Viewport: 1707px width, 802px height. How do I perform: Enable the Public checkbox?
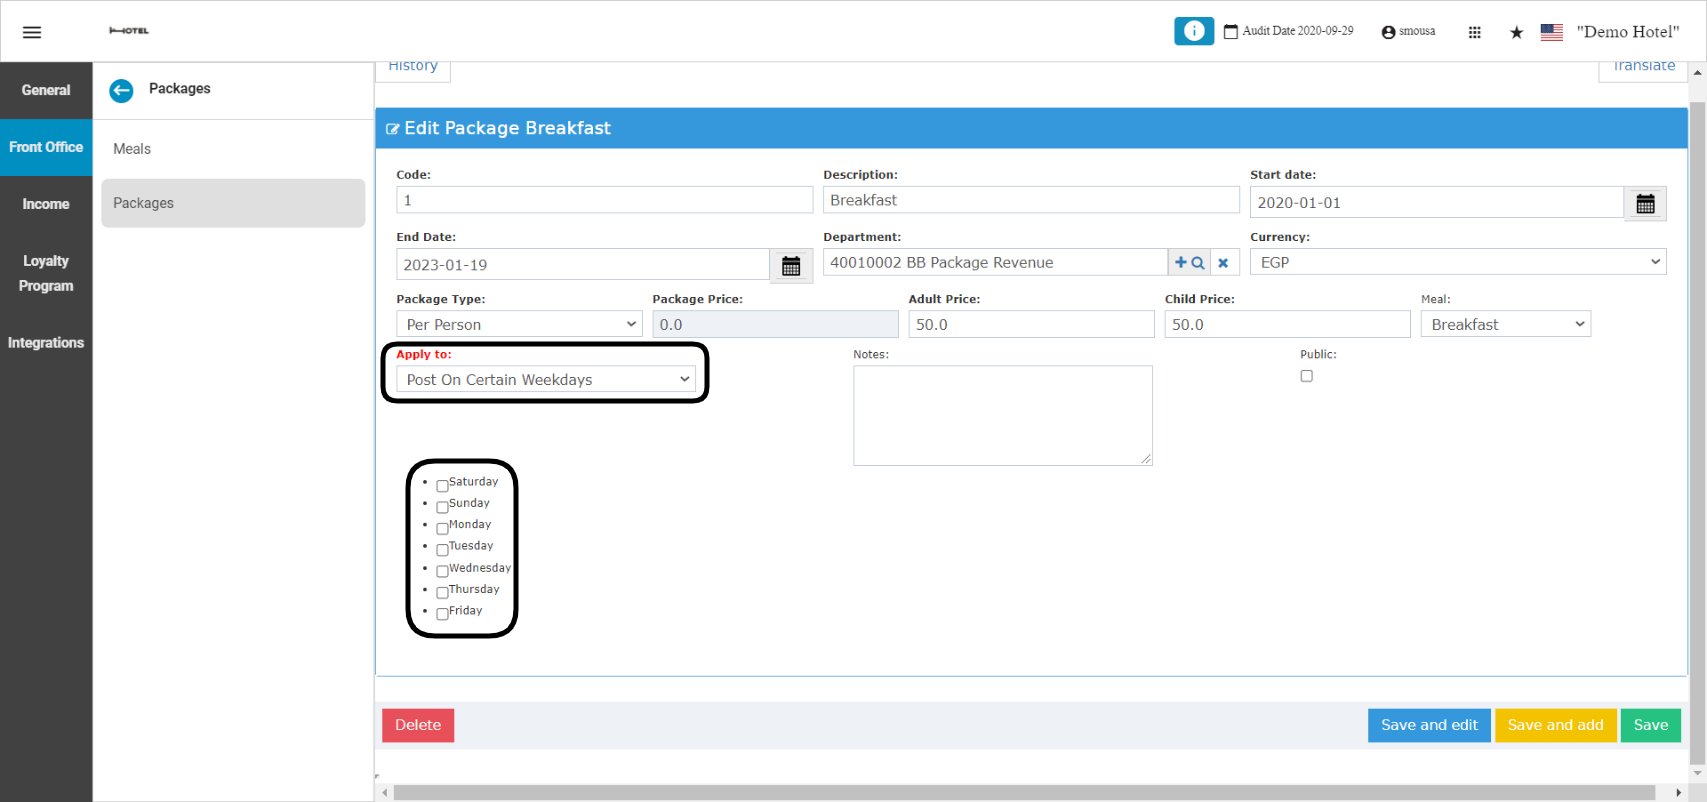click(x=1306, y=376)
